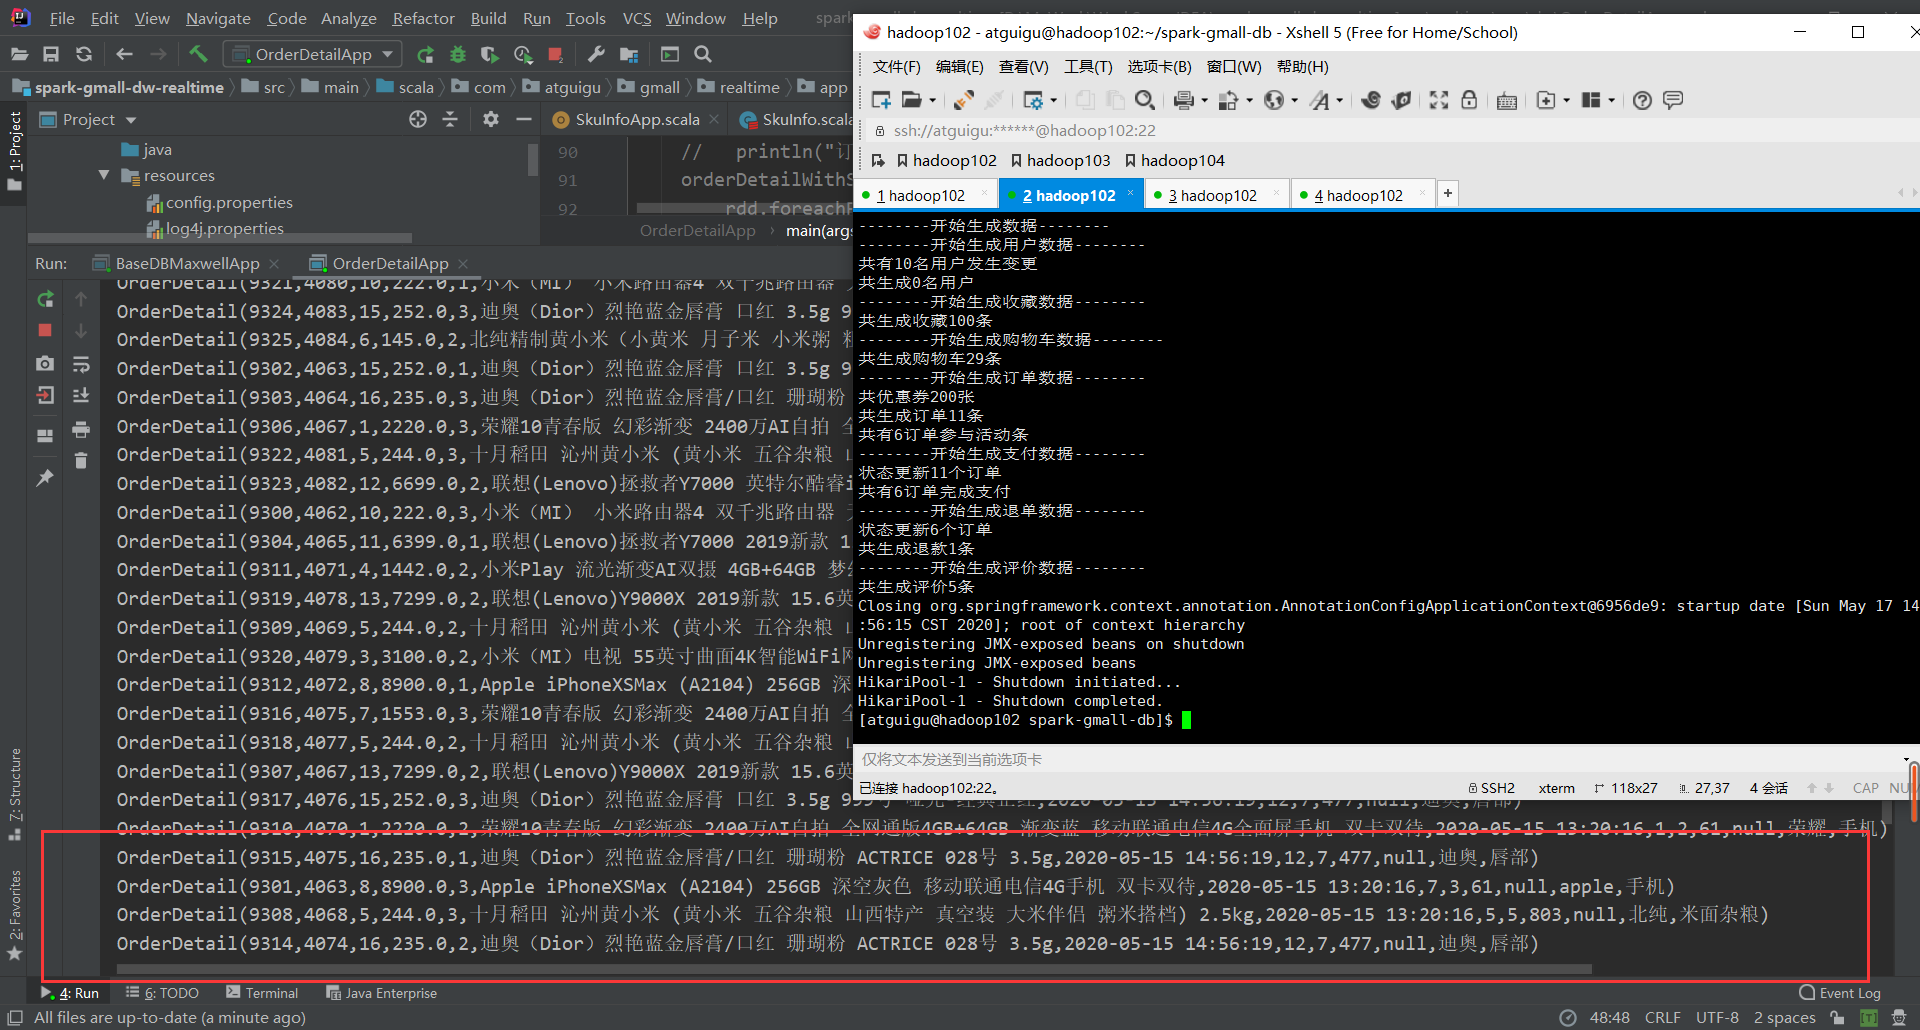1920x1030 pixels.
Task: Click Run console horizontal scrollbar
Action: point(854,968)
